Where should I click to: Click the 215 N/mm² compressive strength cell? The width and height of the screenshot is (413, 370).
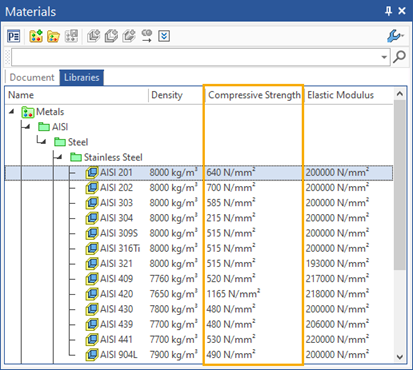click(231, 218)
